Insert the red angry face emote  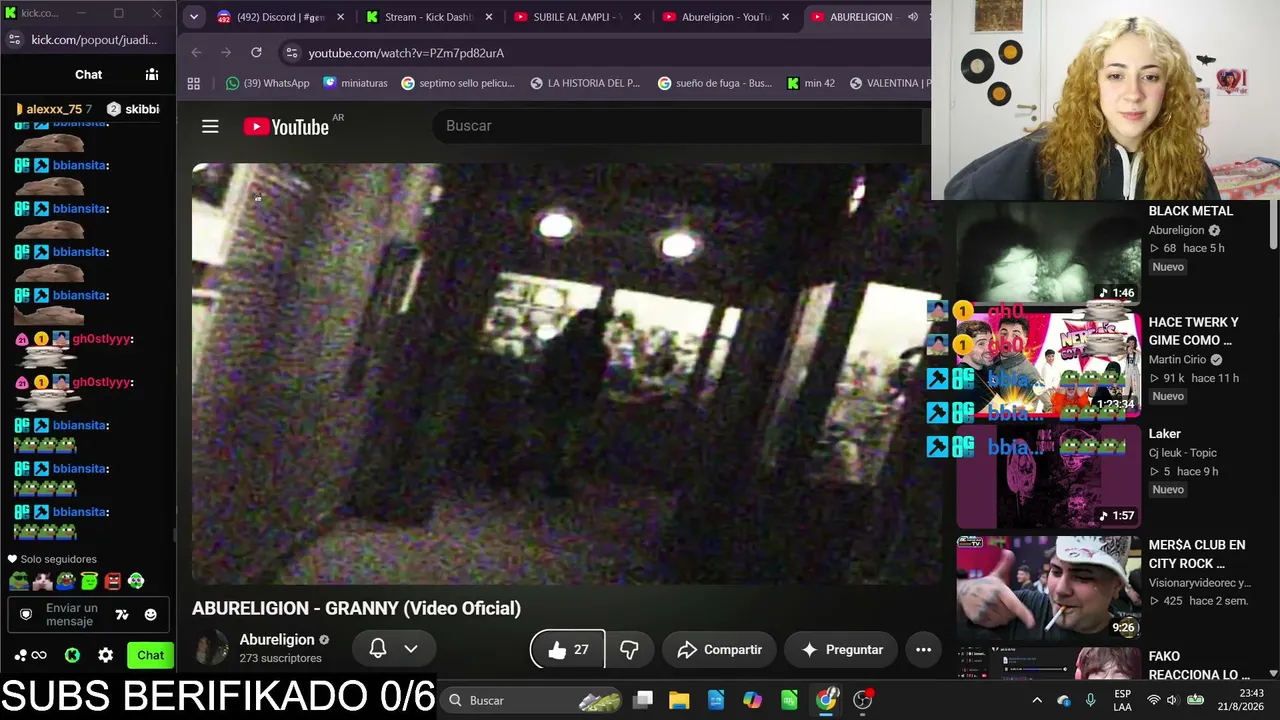(113, 581)
